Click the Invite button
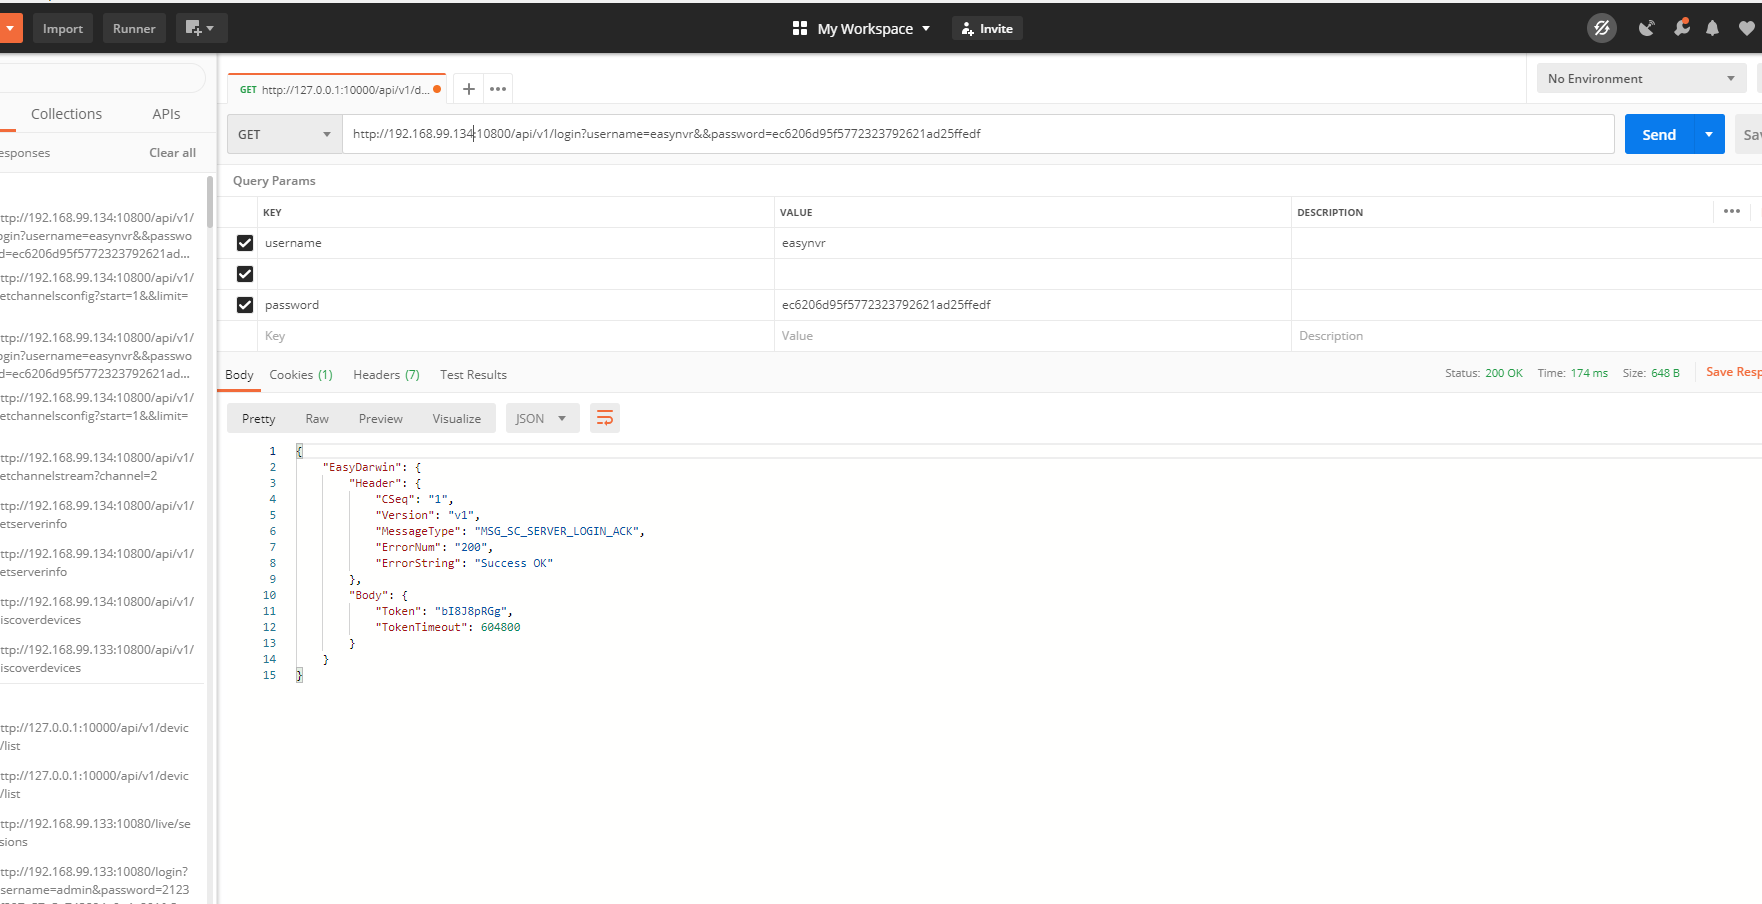This screenshot has height=904, width=1762. (987, 28)
